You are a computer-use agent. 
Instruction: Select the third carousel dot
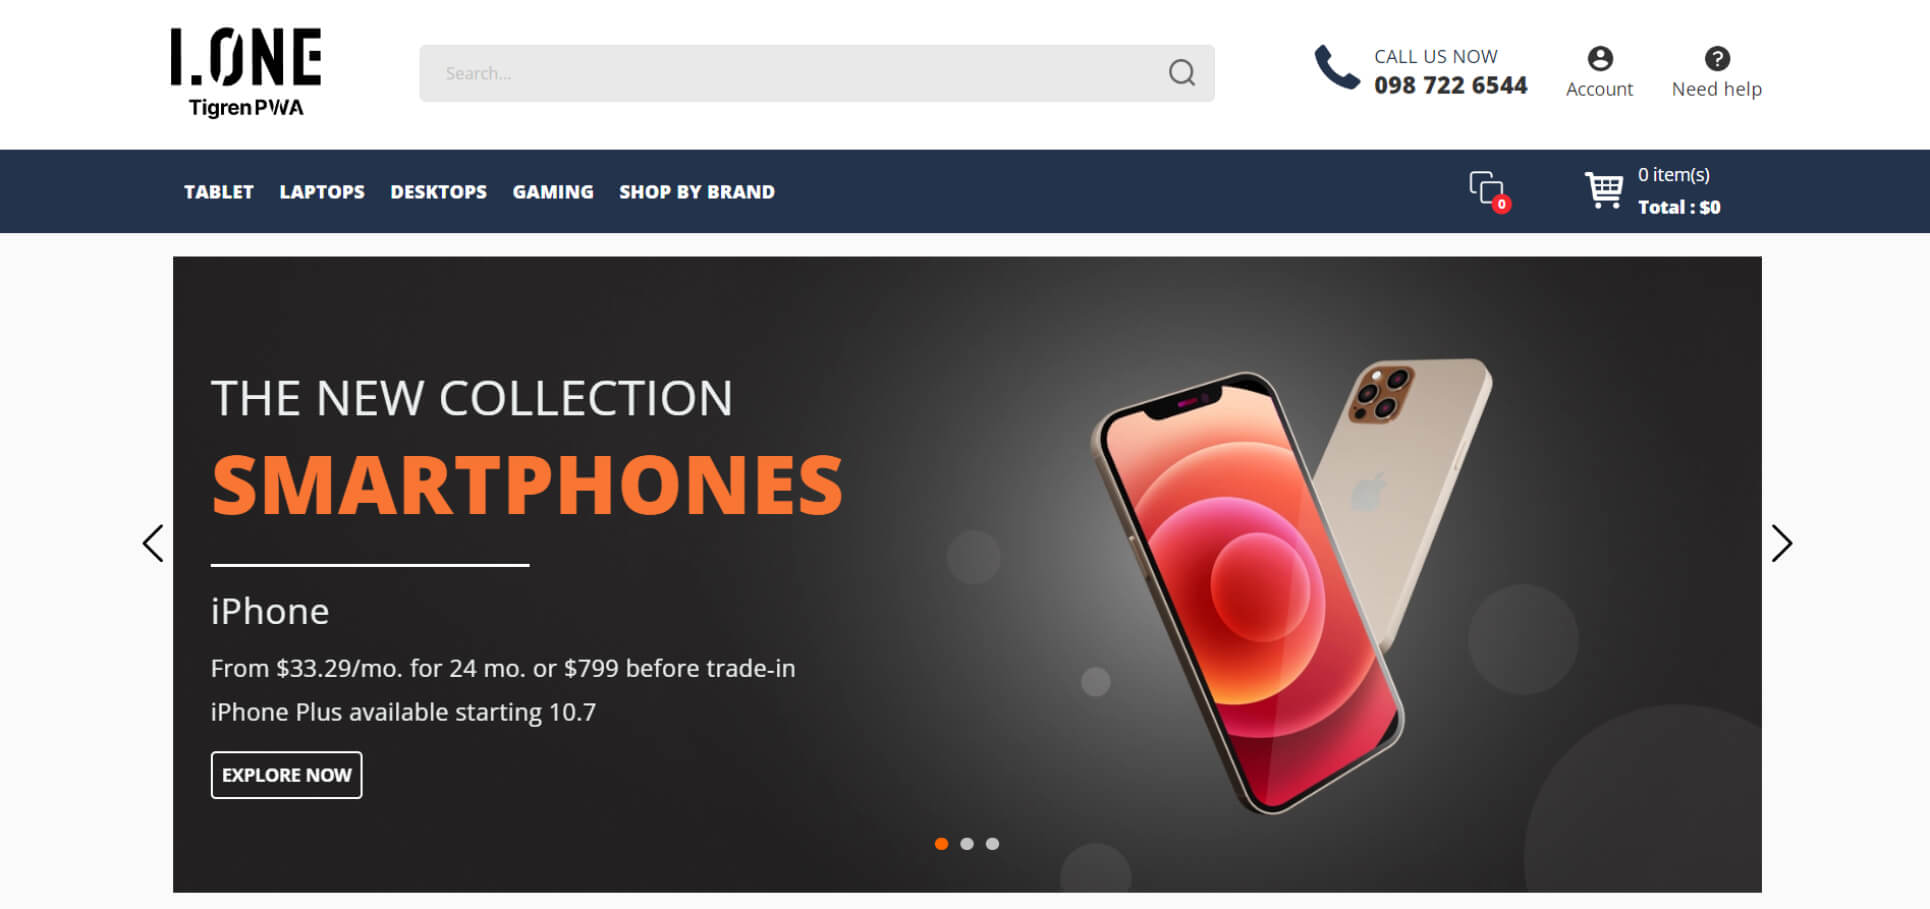click(x=992, y=844)
